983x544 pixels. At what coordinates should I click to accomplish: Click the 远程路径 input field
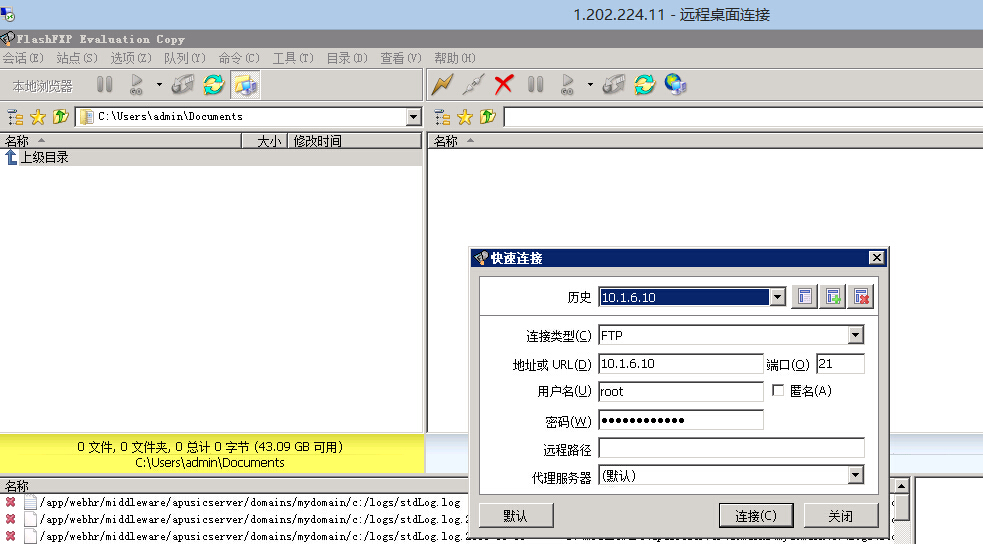pyautogui.click(x=731, y=448)
